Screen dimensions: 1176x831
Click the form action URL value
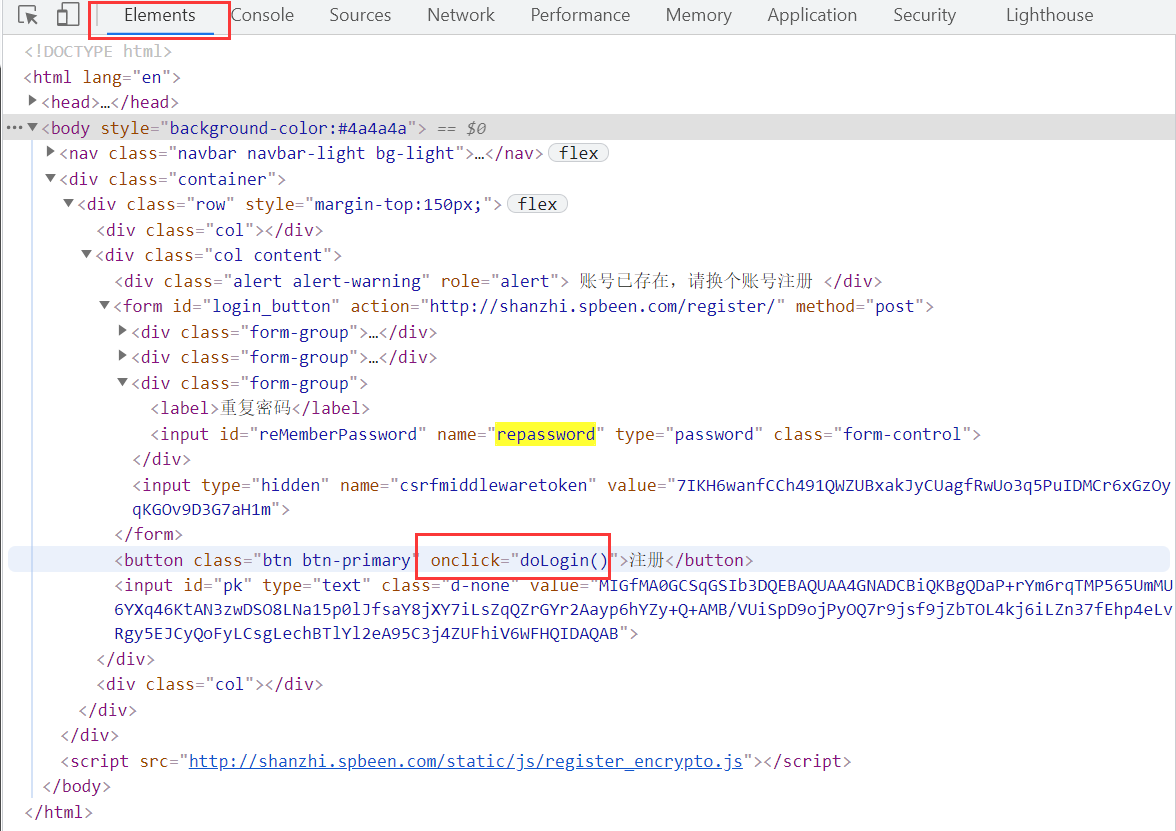(603, 306)
